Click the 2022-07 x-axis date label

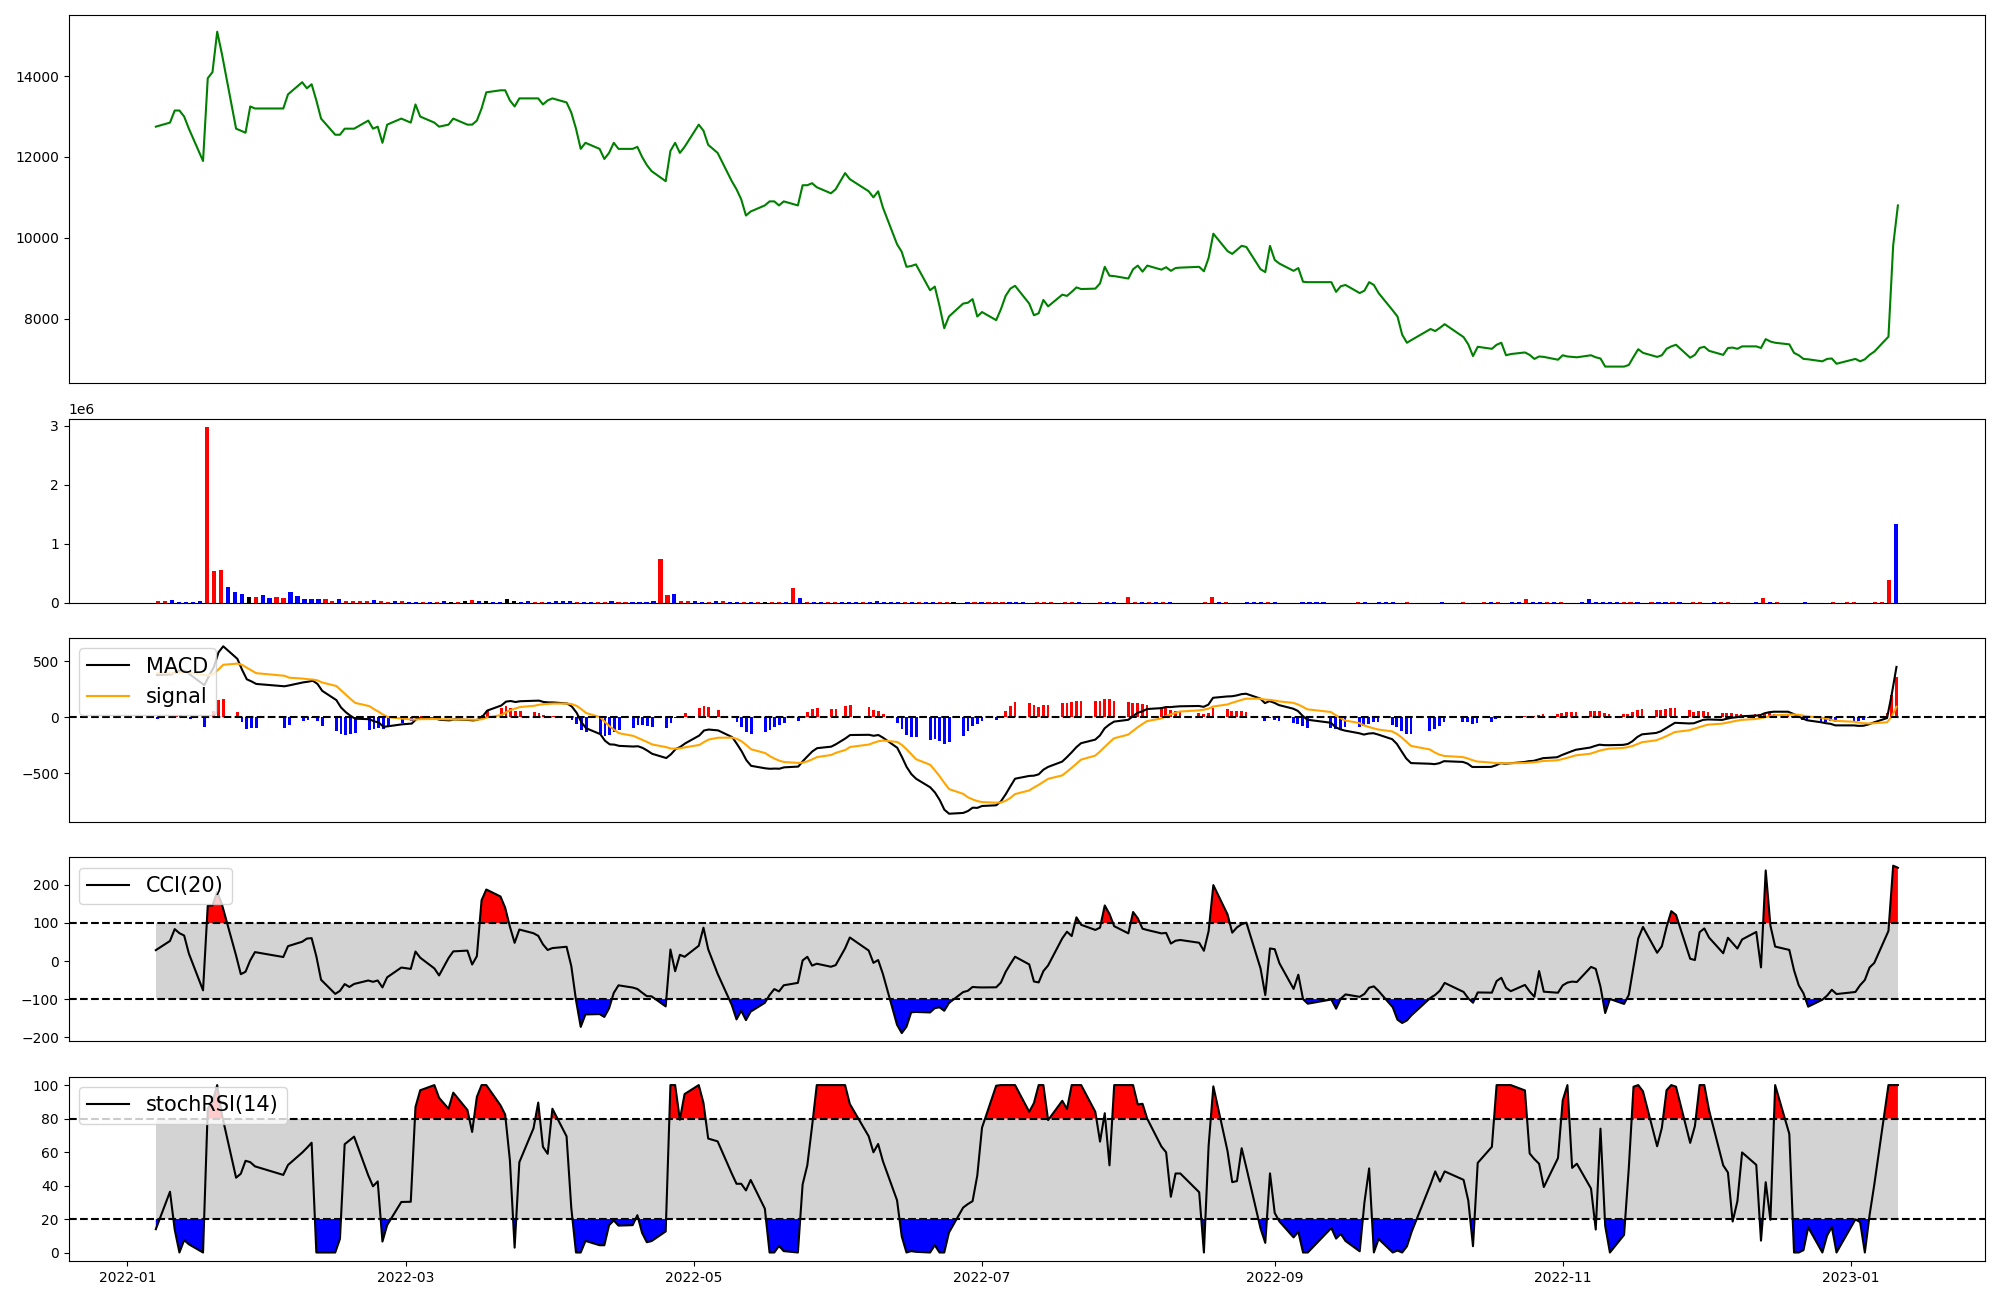[981, 1277]
